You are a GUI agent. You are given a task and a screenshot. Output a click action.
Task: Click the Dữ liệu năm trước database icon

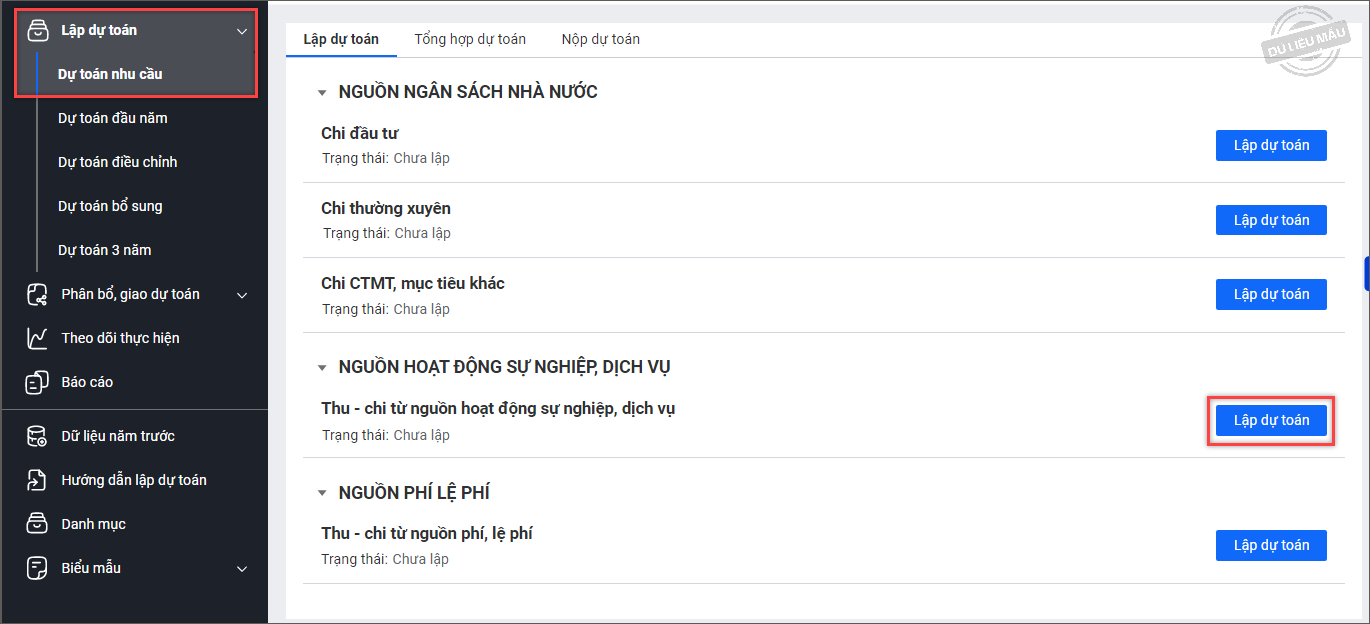coord(37,436)
